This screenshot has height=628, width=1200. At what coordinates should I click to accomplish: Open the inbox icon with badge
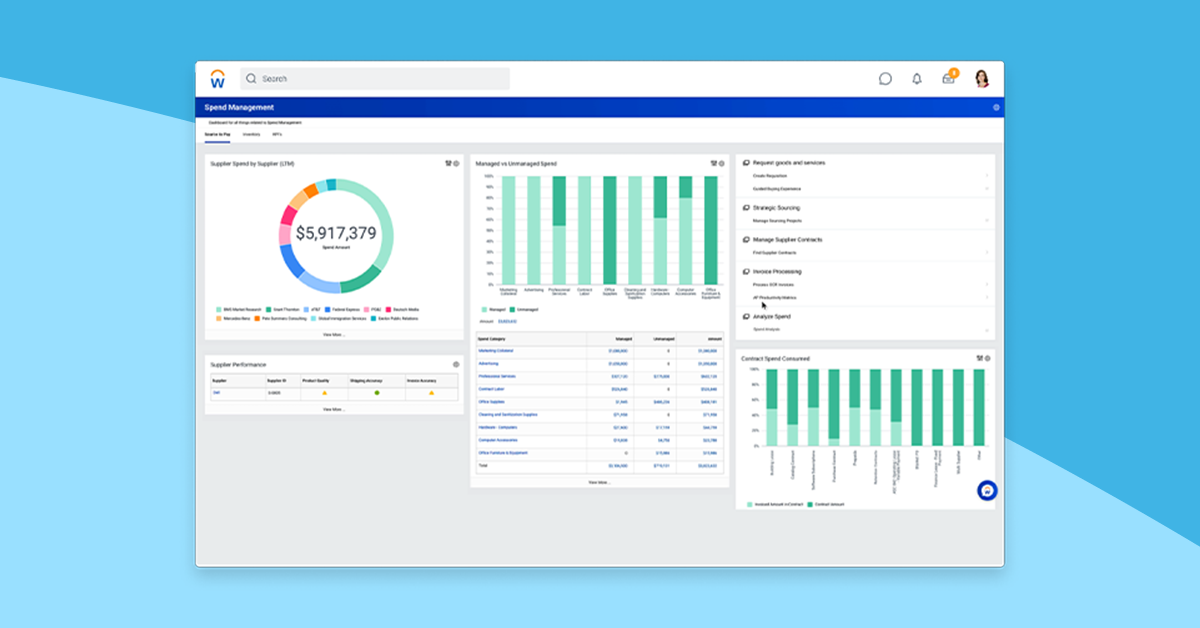tap(947, 78)
